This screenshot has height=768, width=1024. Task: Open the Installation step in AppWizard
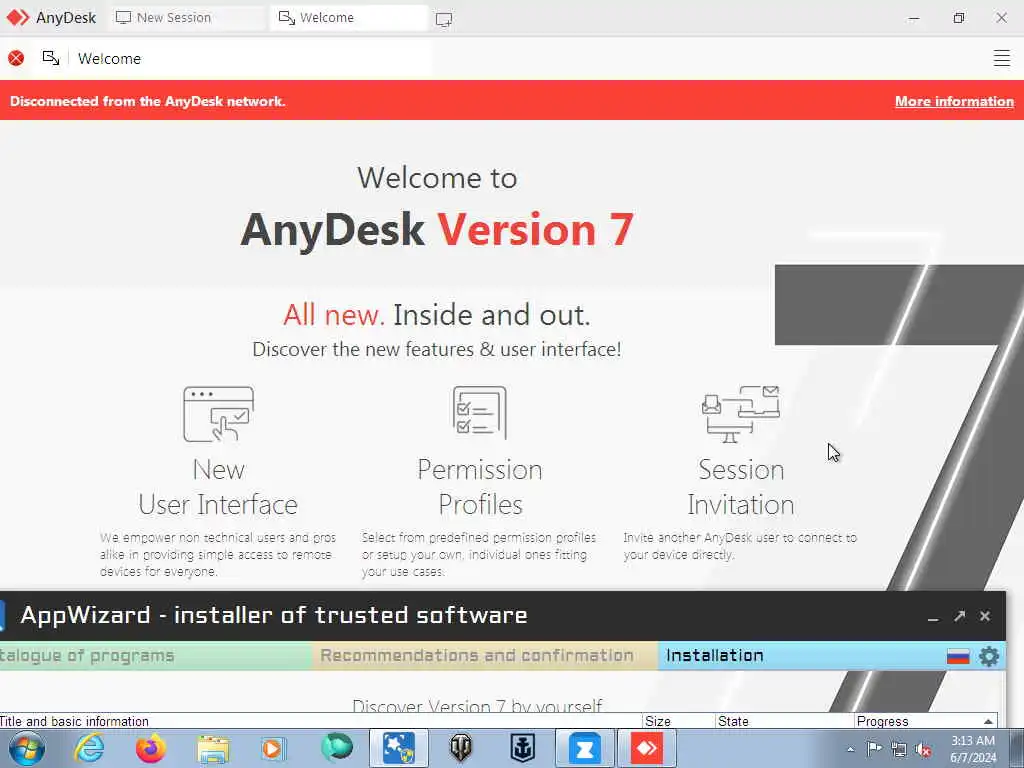click(x=714, y=656)
